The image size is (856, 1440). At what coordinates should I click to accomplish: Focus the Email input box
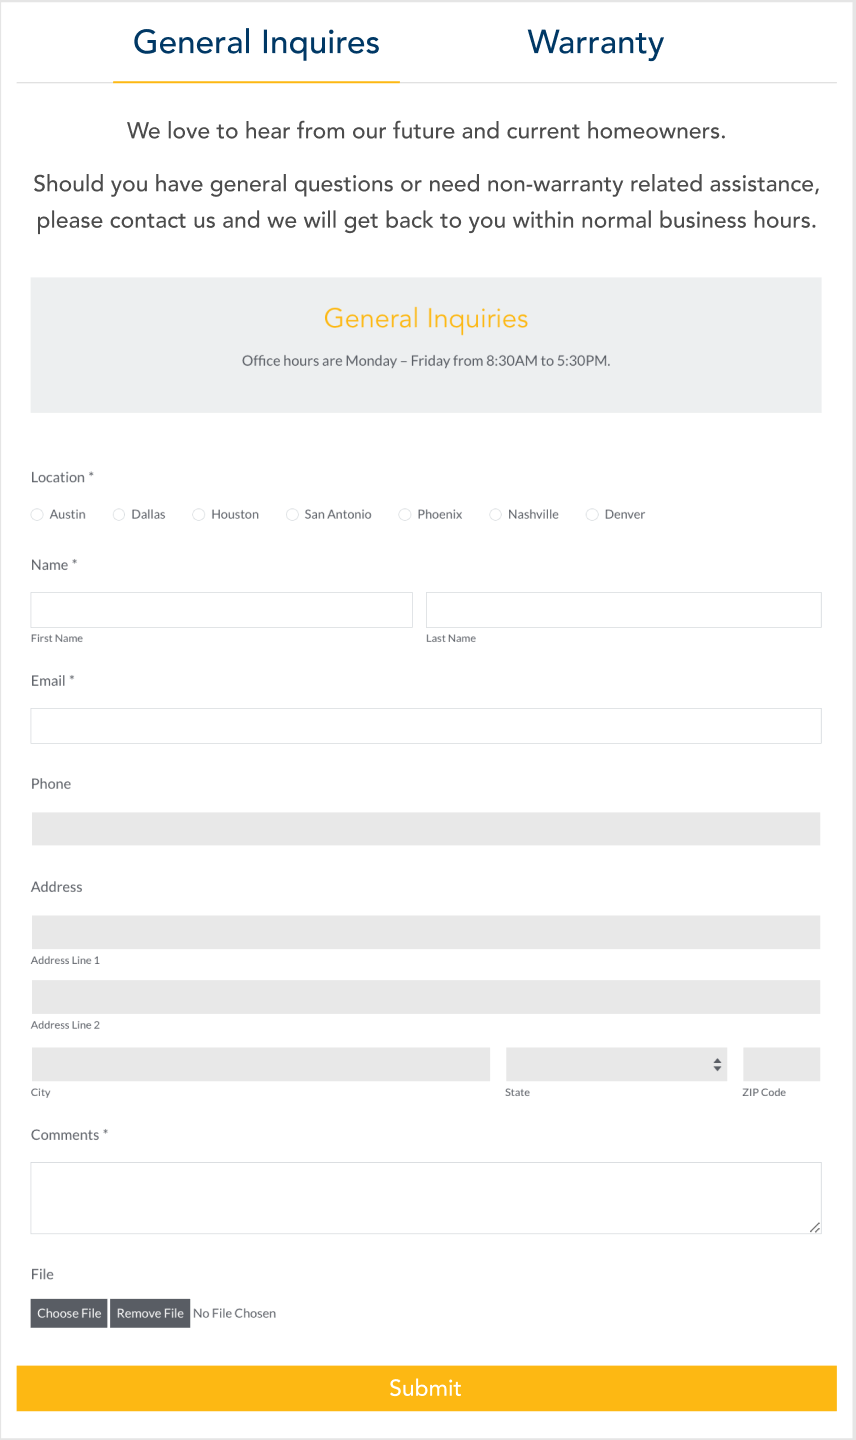tap(426, 726)
